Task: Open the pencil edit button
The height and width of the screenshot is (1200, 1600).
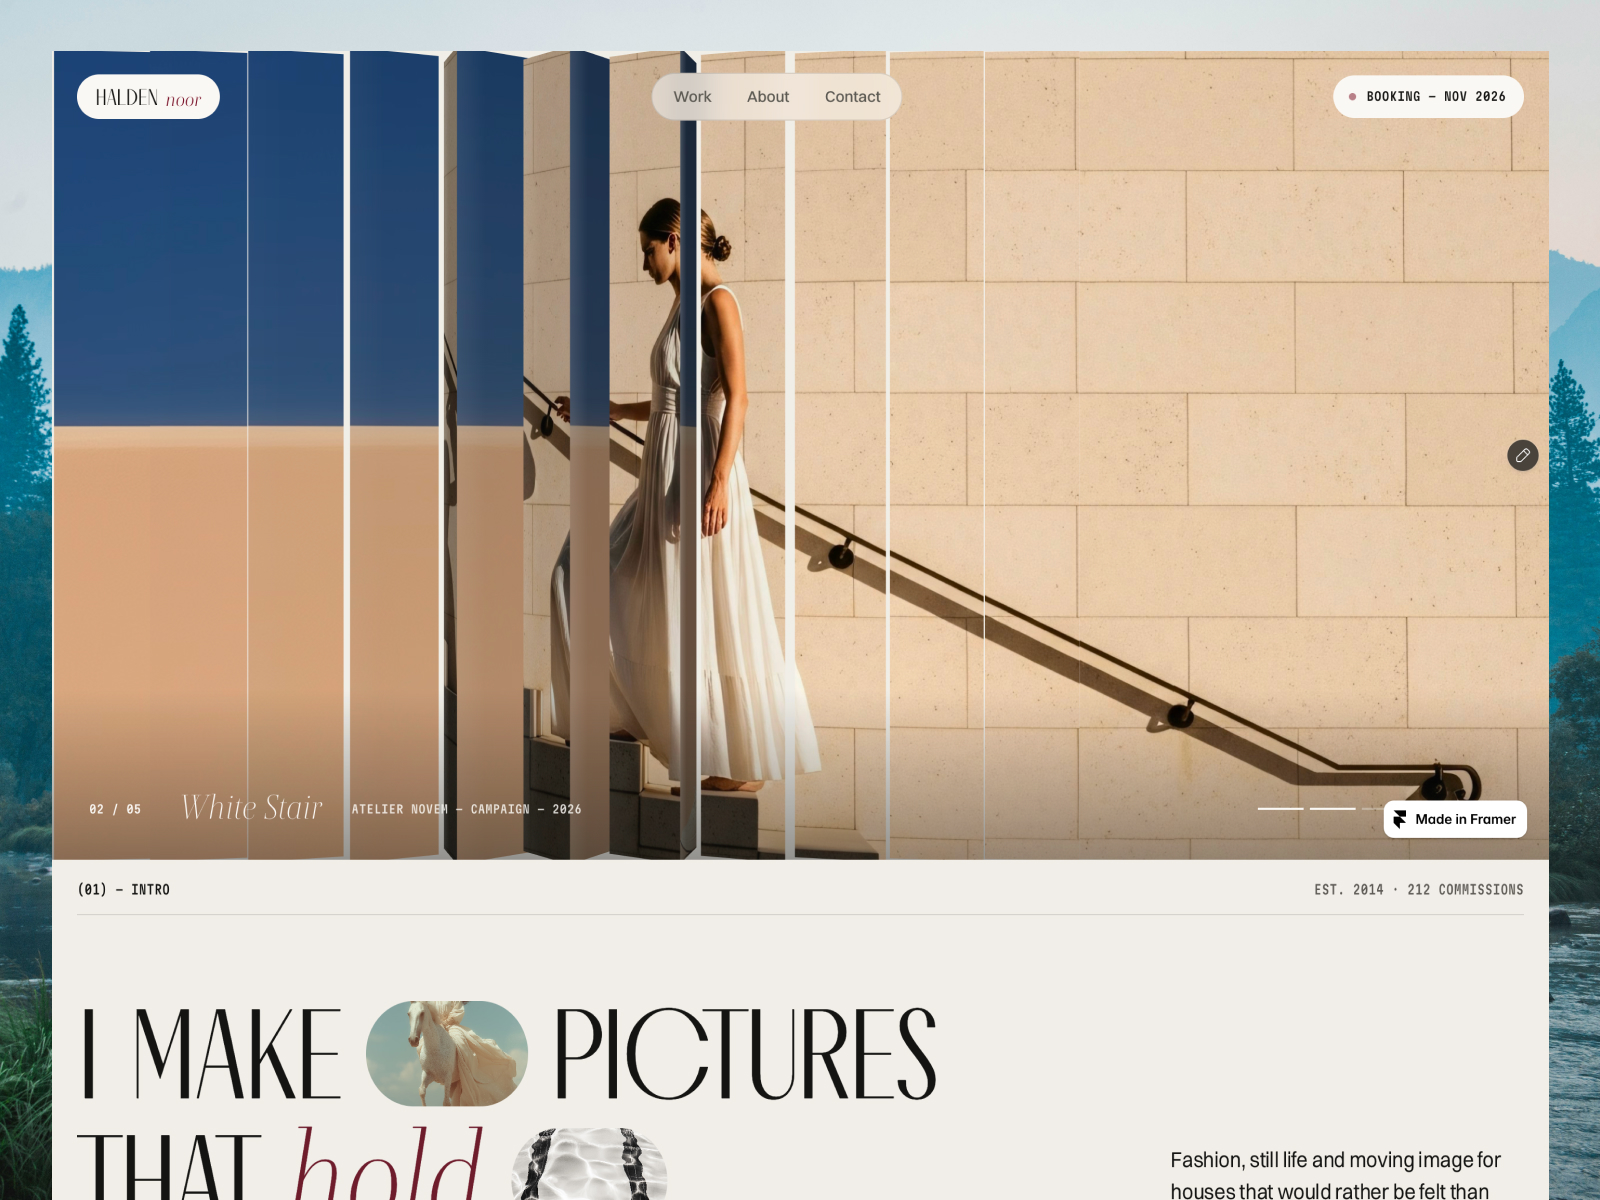Action: (1522, 455)
